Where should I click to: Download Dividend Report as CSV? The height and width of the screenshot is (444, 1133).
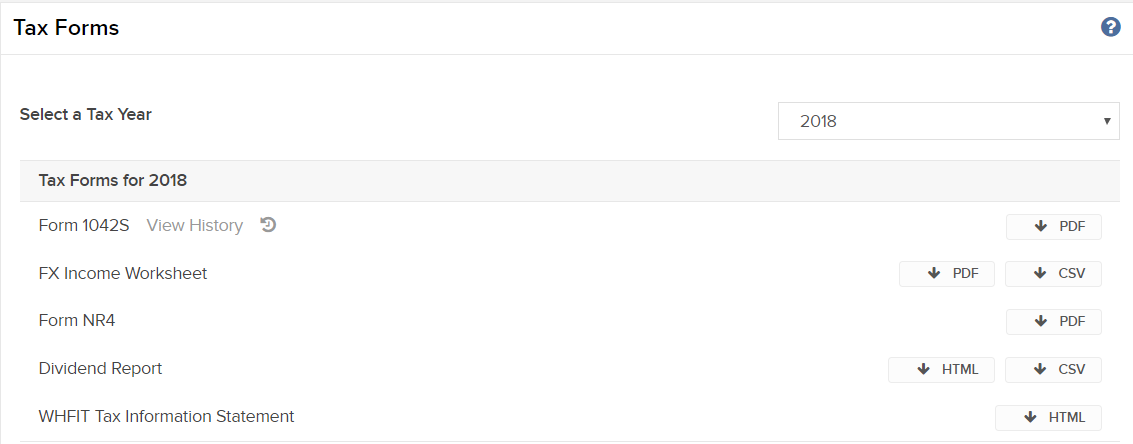(x=1054, y=370)
